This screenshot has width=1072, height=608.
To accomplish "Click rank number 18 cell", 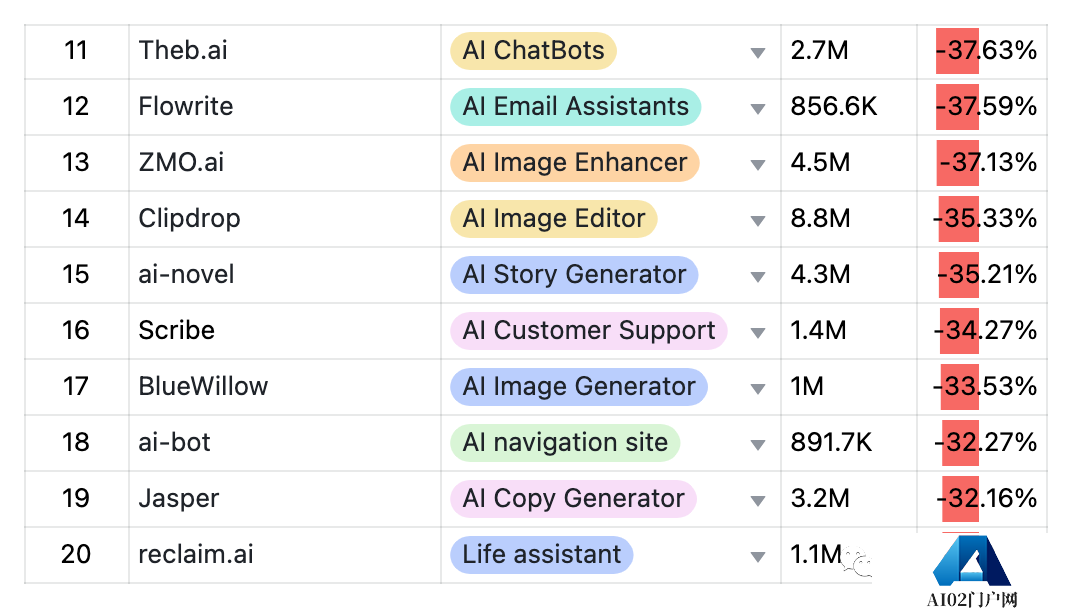I will coord(77,444).
